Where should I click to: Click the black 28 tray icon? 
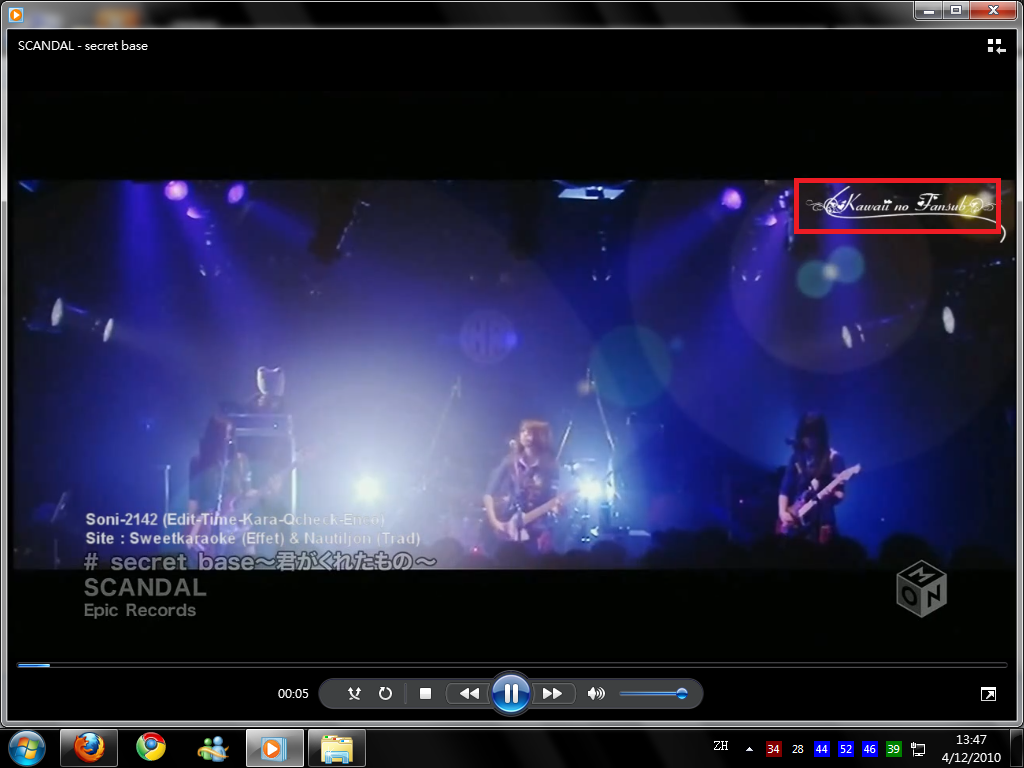(797, 749)
